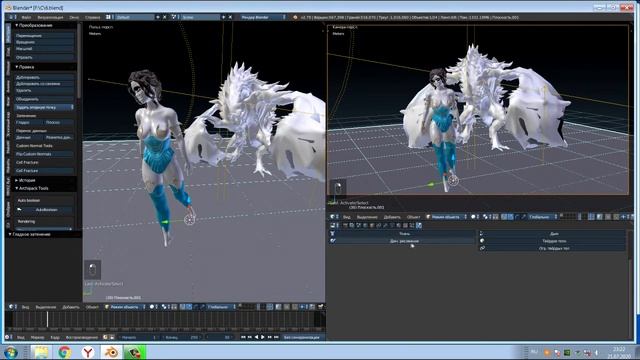
Task: Open the Визуализация menu
Action: coord(50,17)
